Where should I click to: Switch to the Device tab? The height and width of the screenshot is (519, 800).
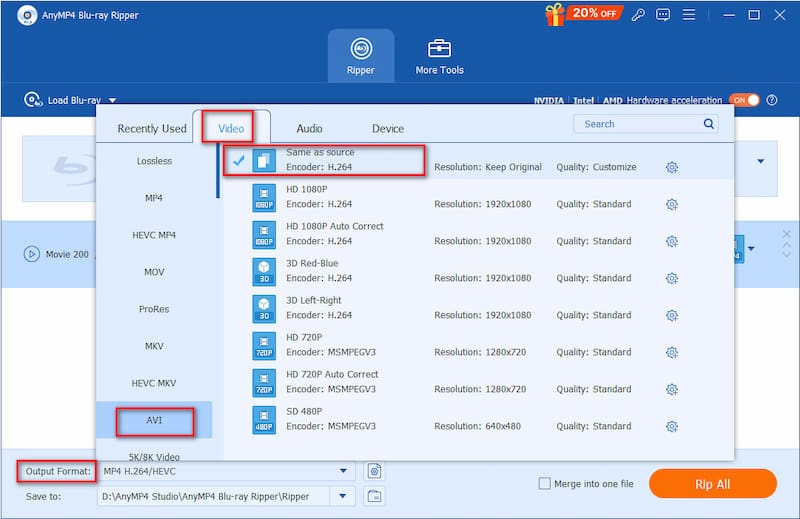(388, 128)
